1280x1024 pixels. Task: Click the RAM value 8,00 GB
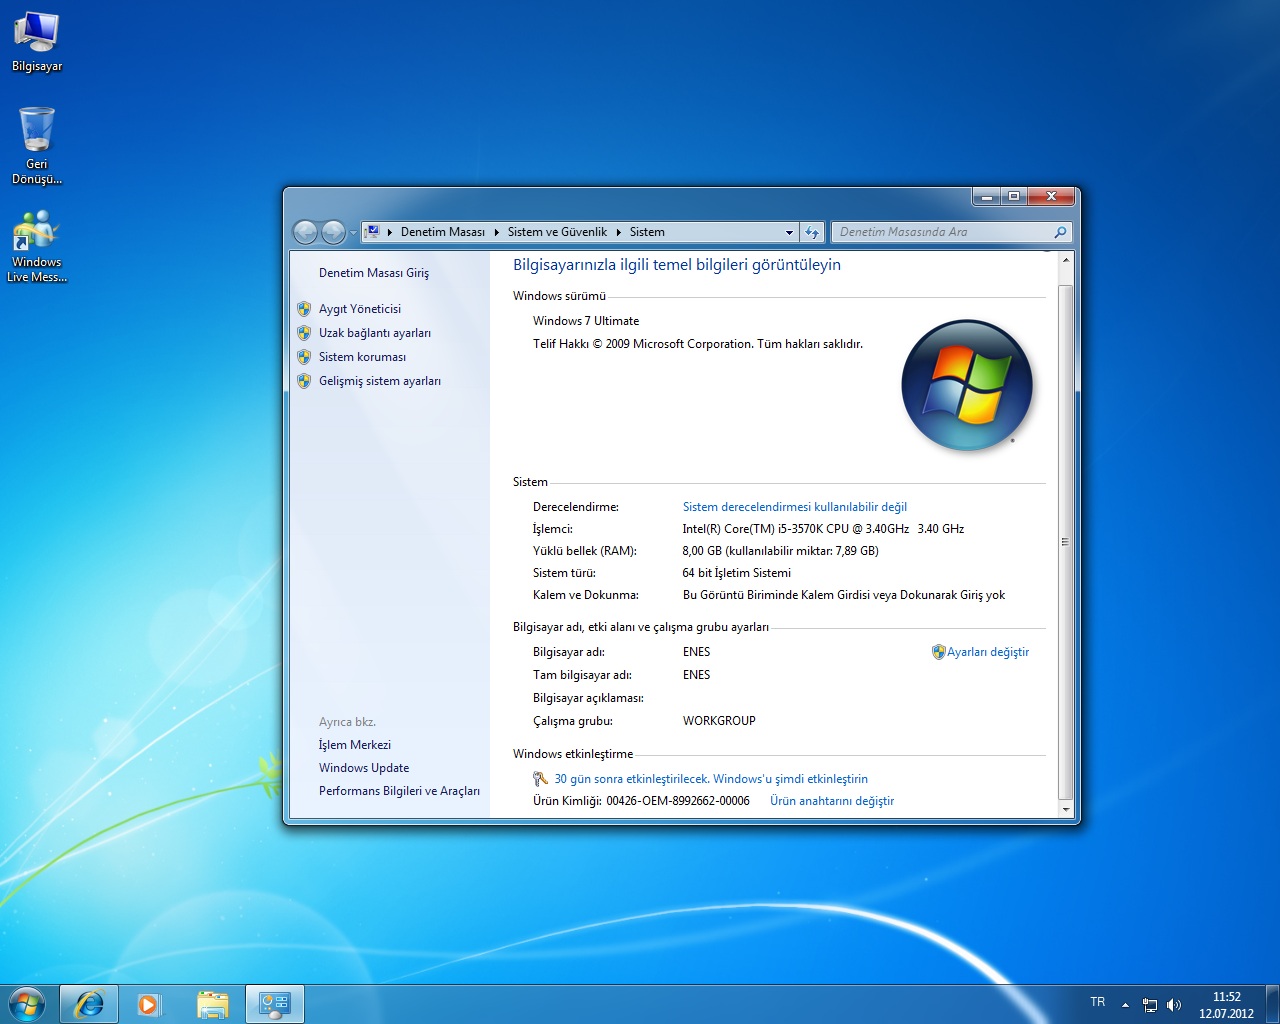point(781,551)
